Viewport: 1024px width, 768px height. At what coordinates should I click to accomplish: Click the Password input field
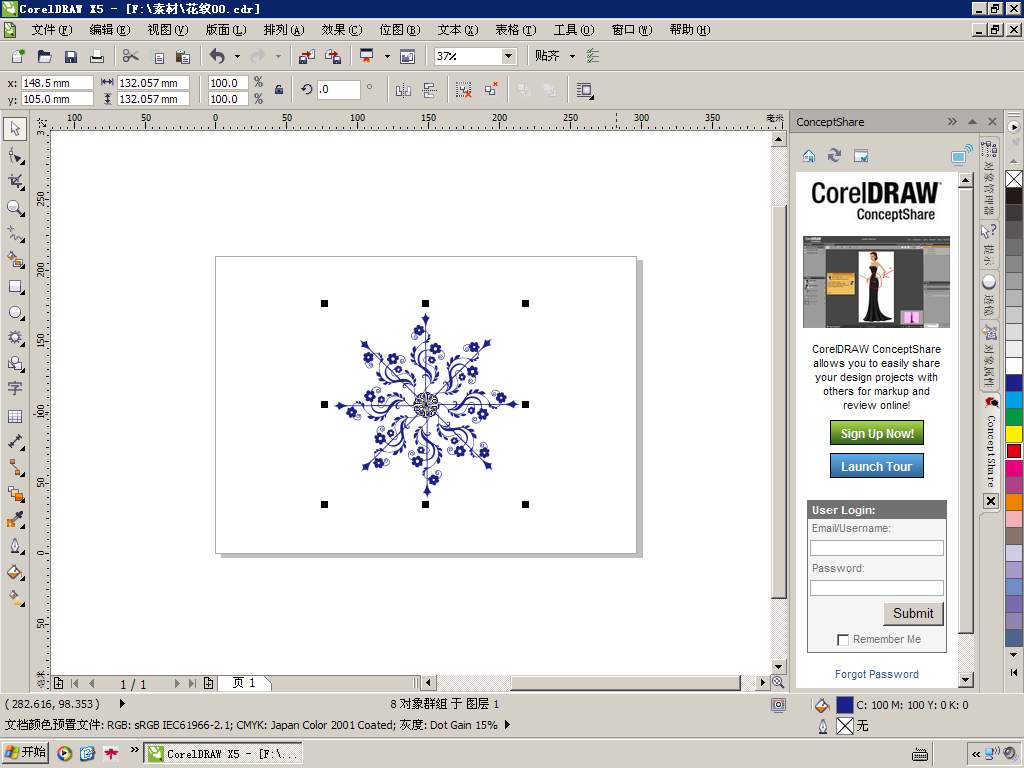coord(876,588)
